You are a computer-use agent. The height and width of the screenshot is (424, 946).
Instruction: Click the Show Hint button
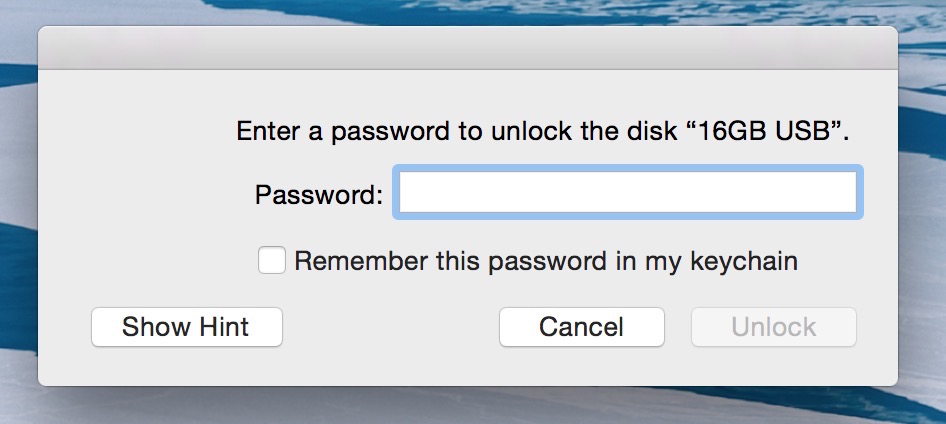[x=186, y=327]
